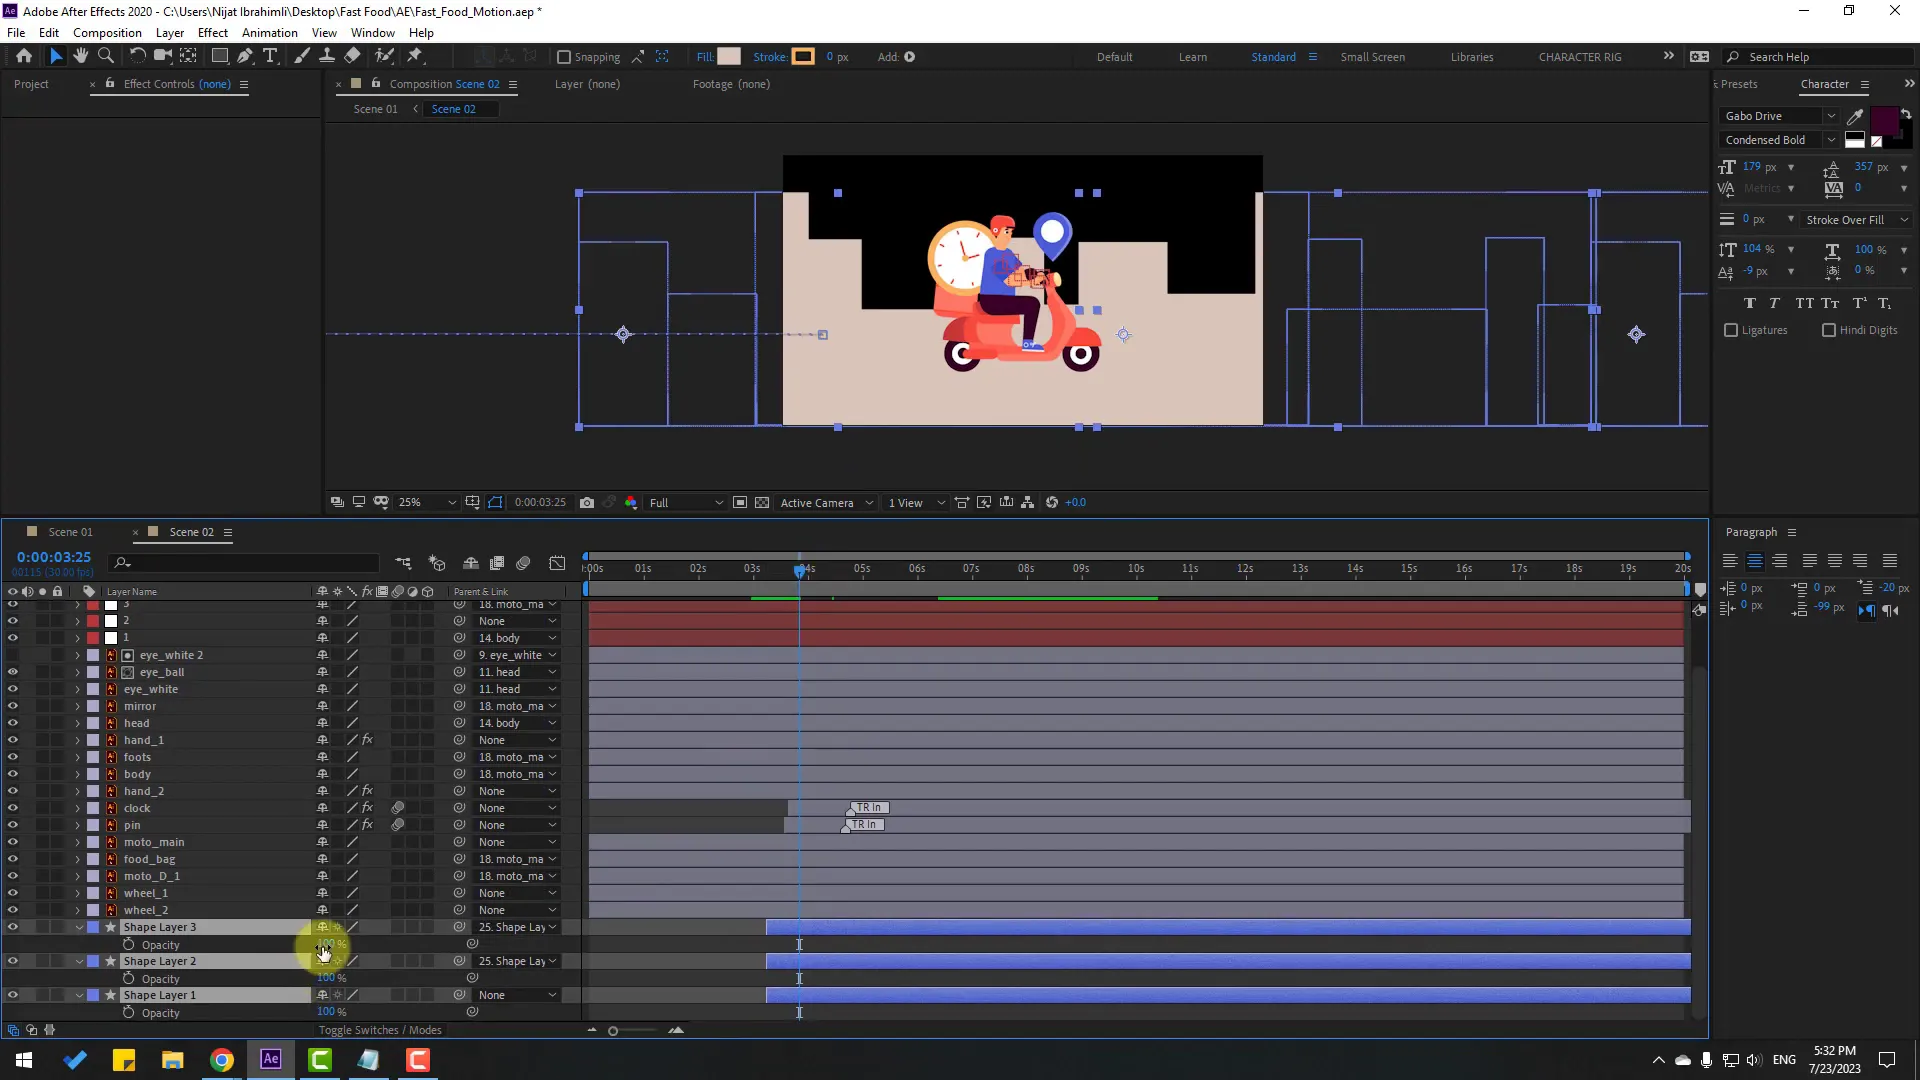Switch to the Scene 01 timeline tab
This screenshot has width=1920, height=1080.
coord(69,531)
